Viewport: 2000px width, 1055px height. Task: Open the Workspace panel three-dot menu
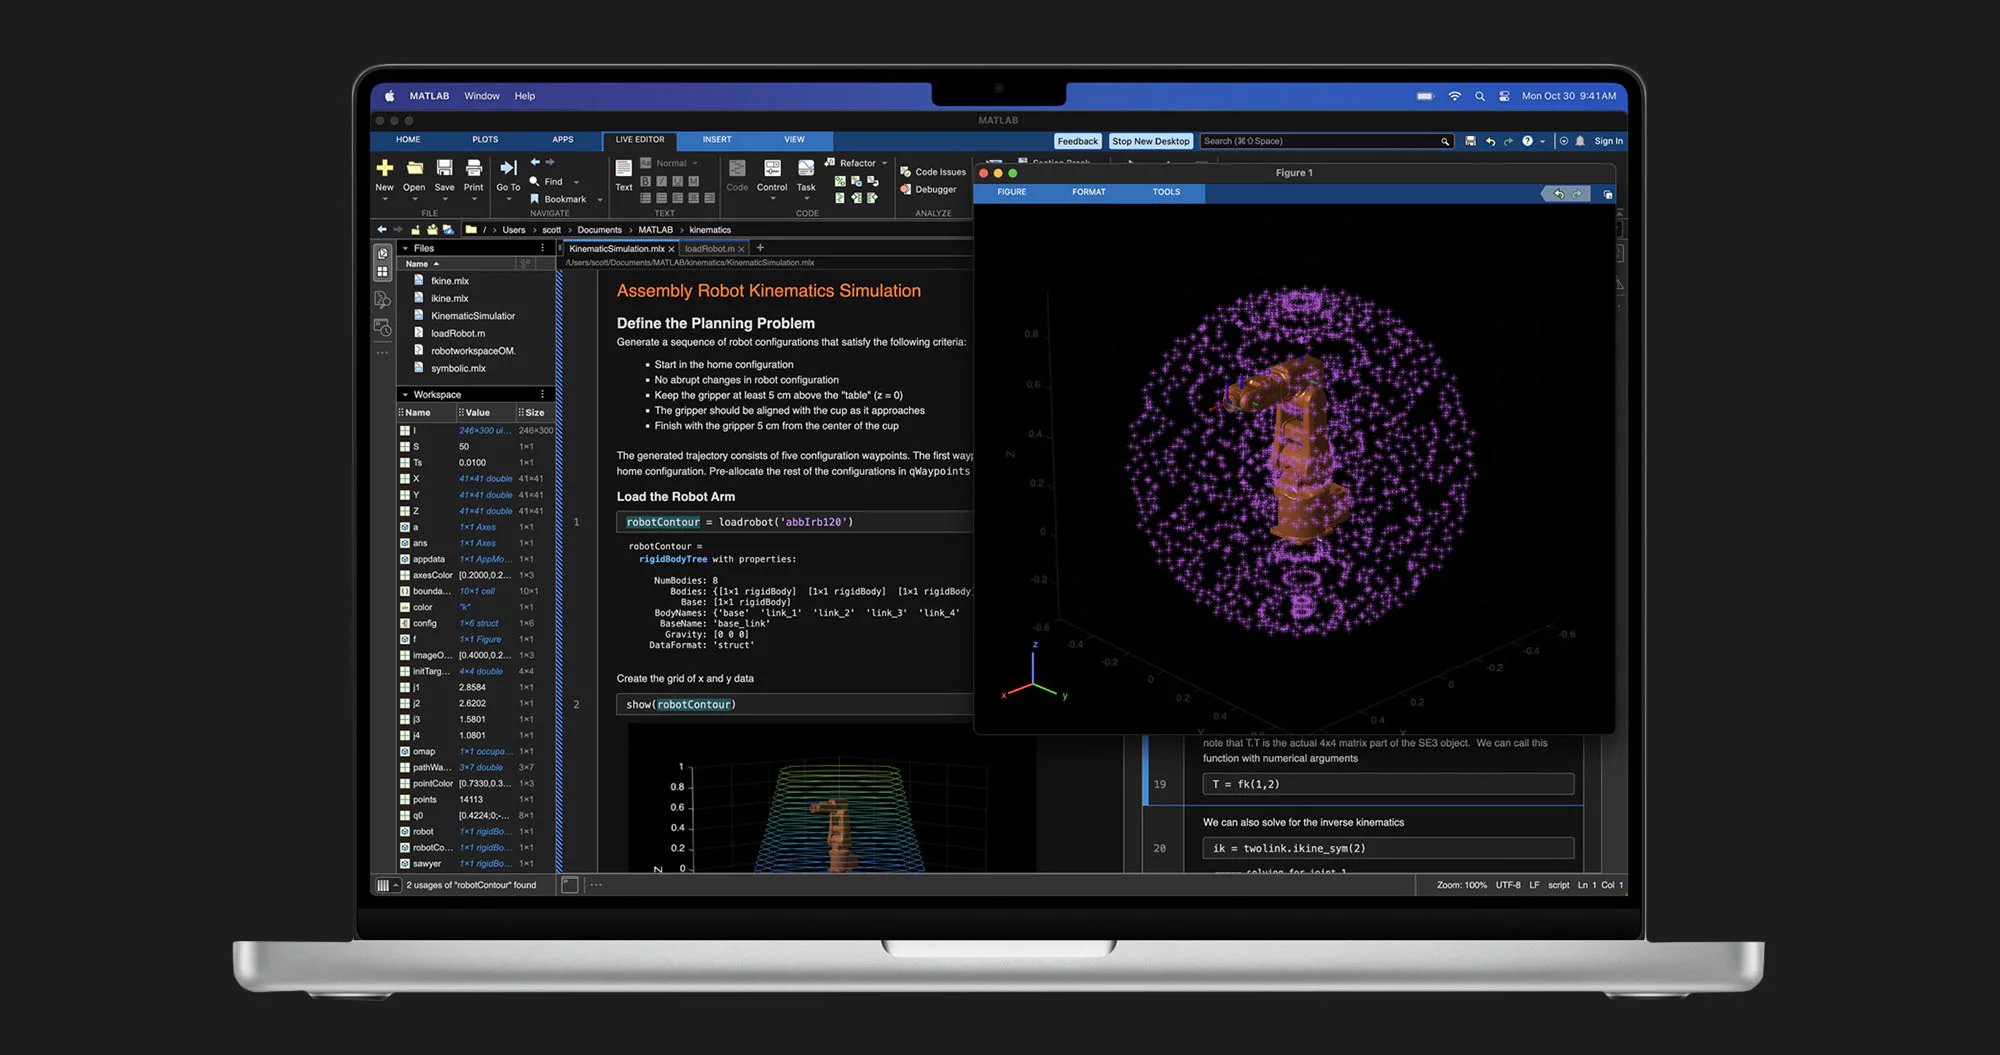543,395
